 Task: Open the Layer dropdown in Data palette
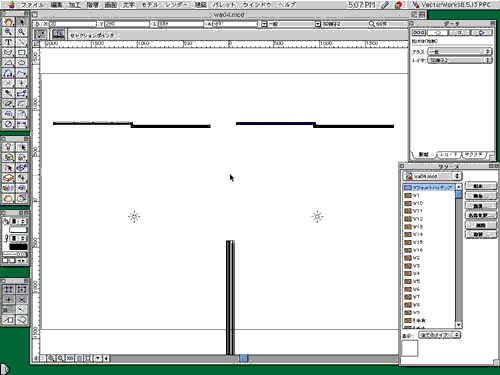[460, 60]
